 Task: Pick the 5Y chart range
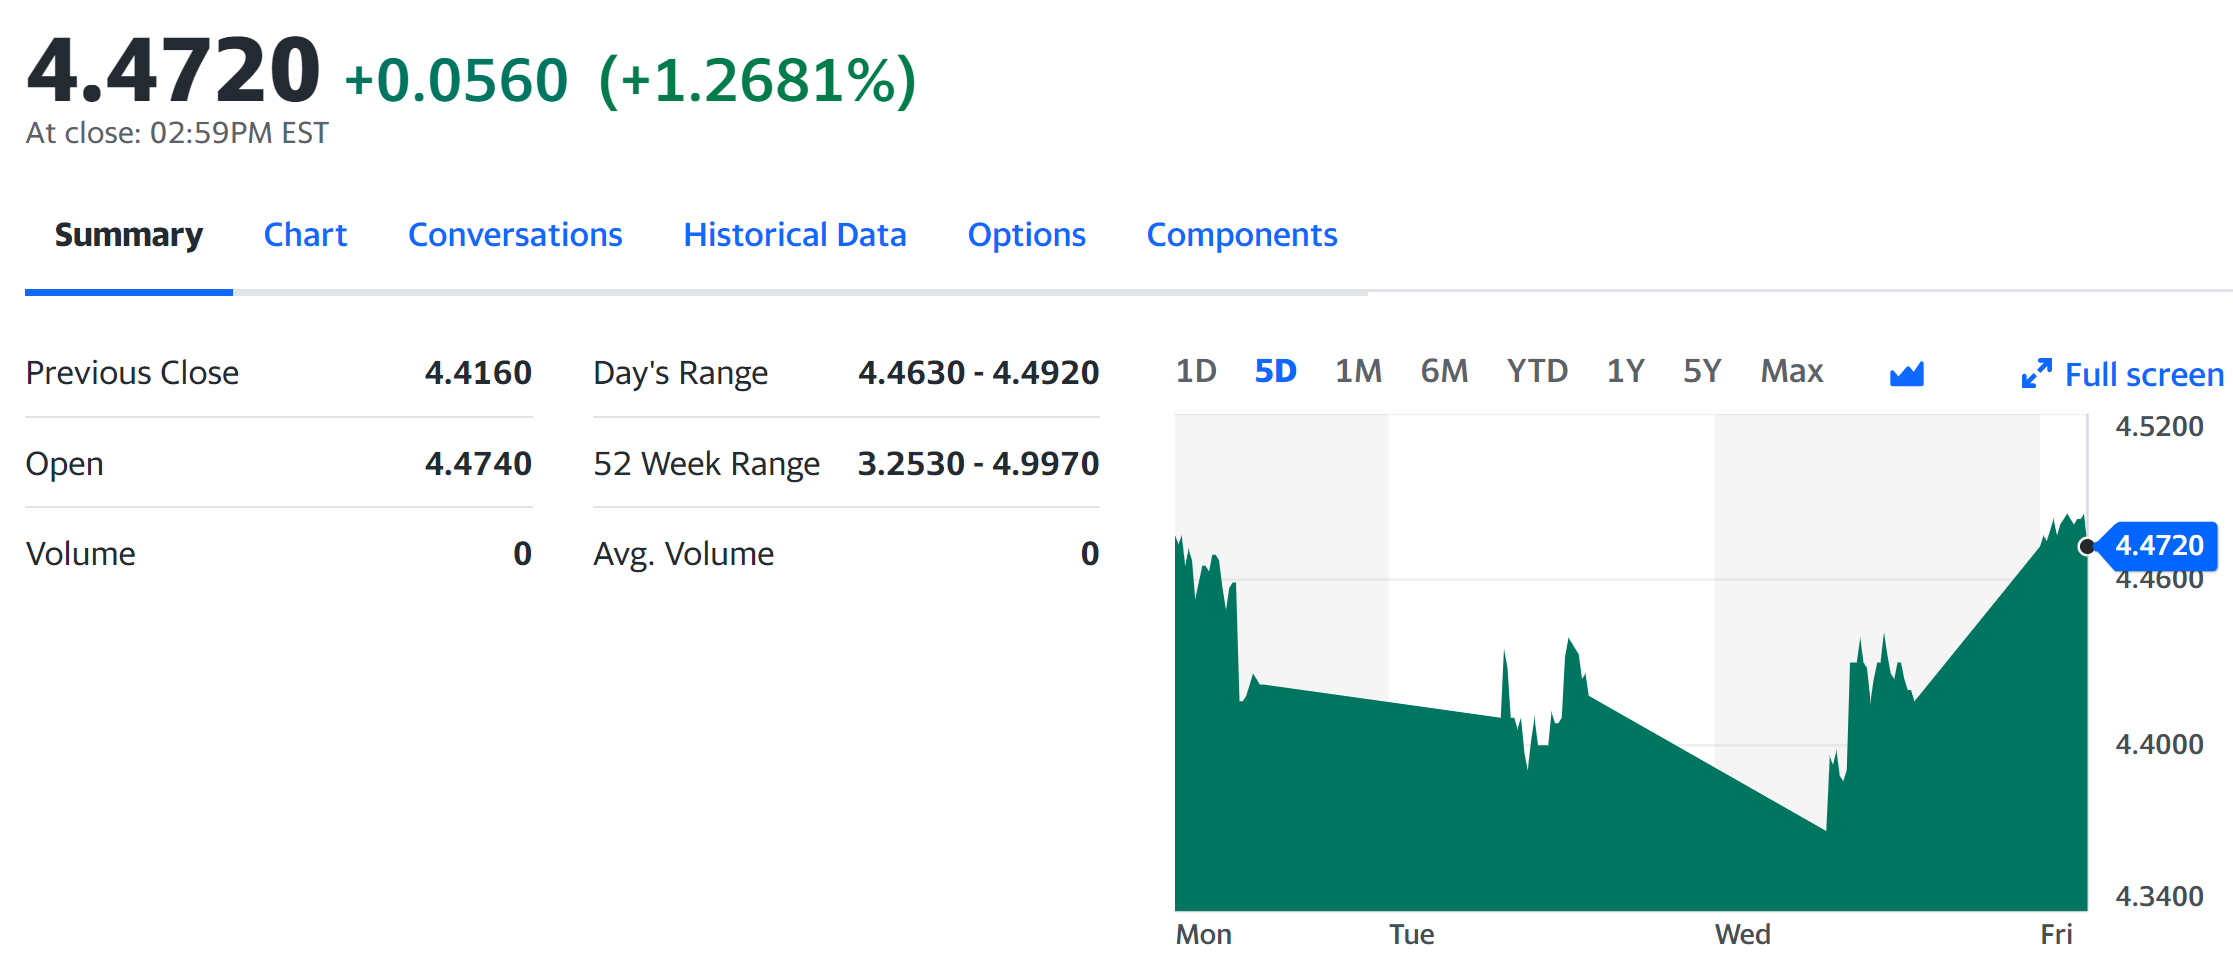1702,372
